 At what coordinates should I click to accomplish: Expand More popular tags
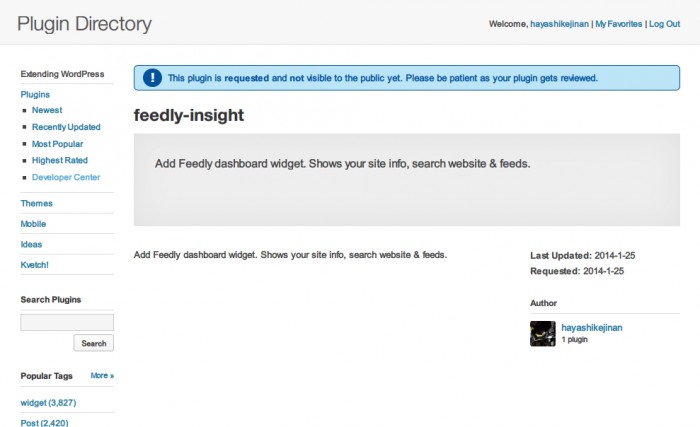(x=102, y=376)
